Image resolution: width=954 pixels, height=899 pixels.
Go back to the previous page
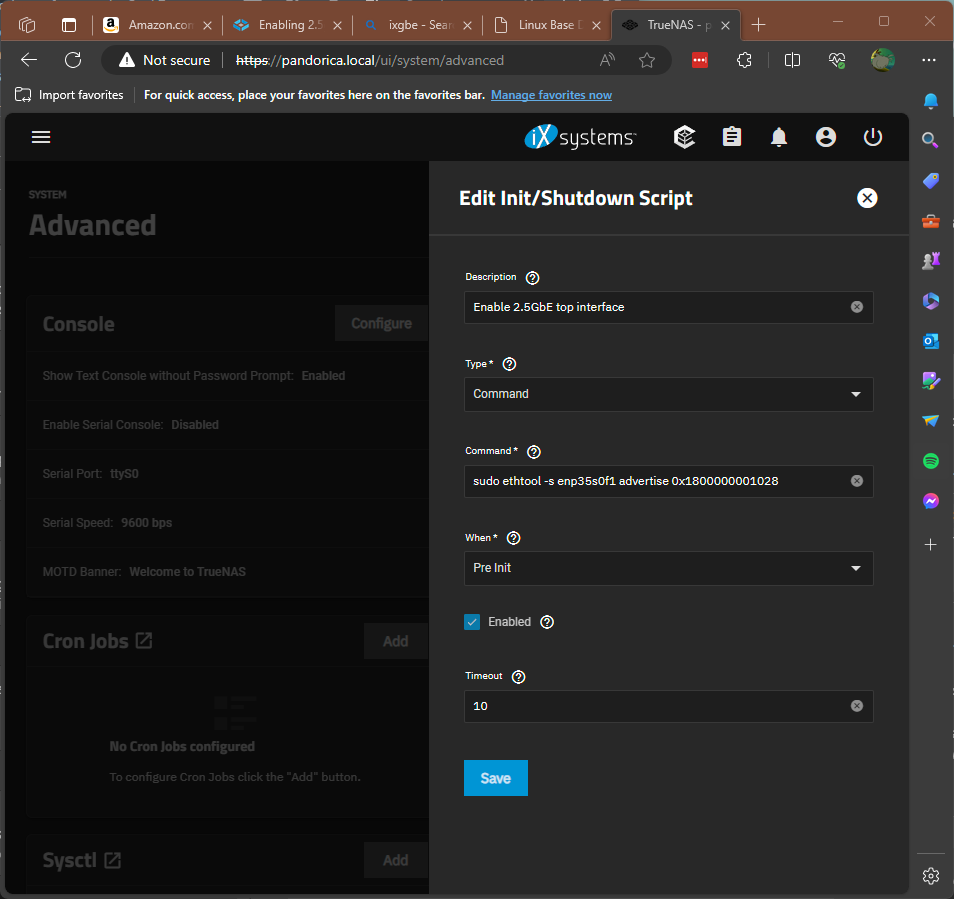29,60
